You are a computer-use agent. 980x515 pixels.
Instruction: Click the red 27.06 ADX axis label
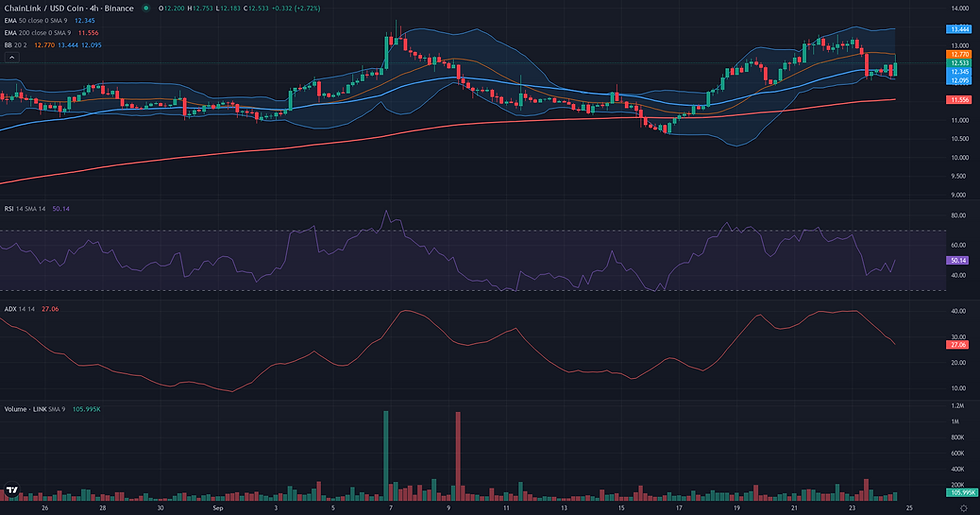[958, 344]
